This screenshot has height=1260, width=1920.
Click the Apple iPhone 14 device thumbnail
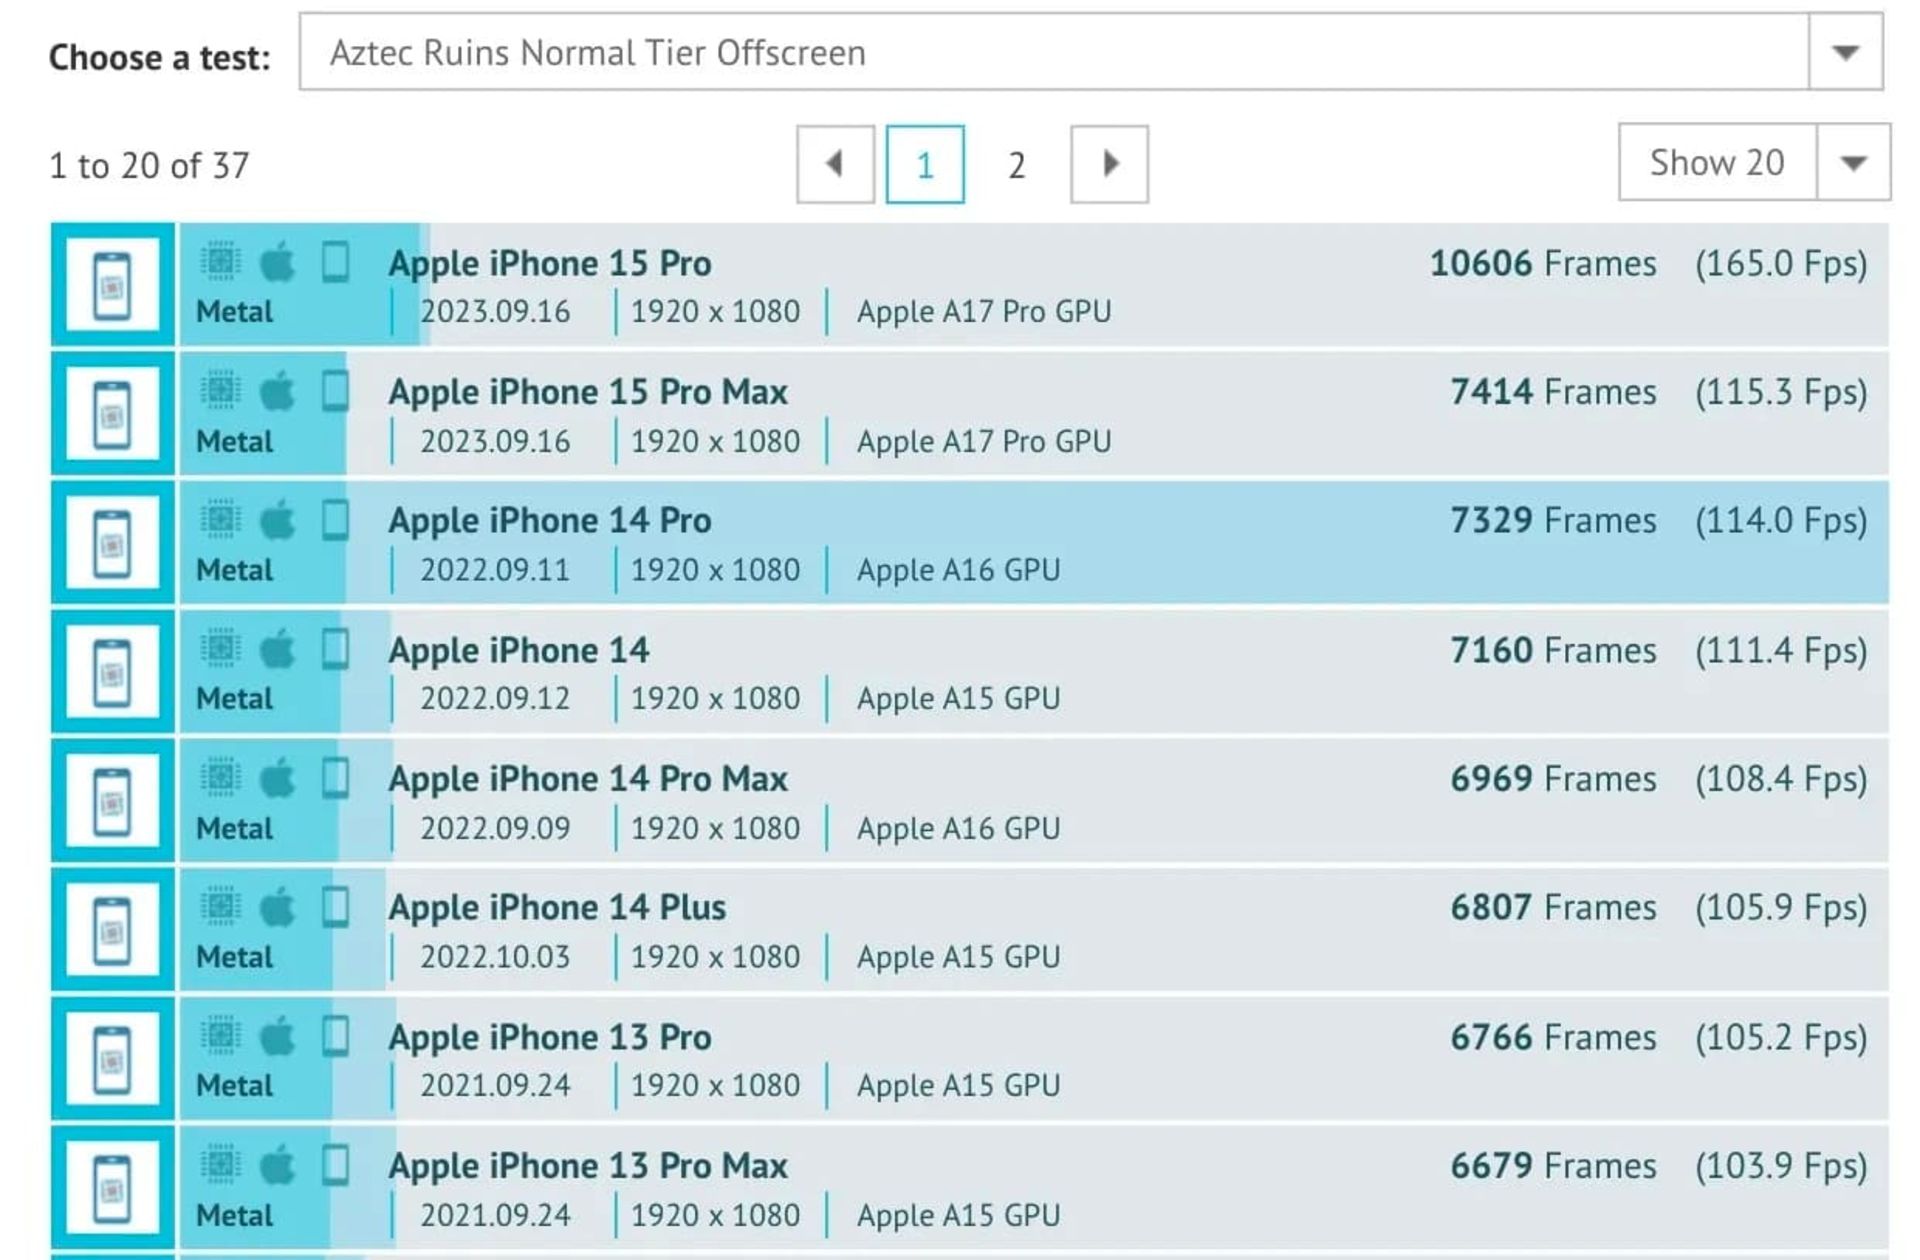113,672
